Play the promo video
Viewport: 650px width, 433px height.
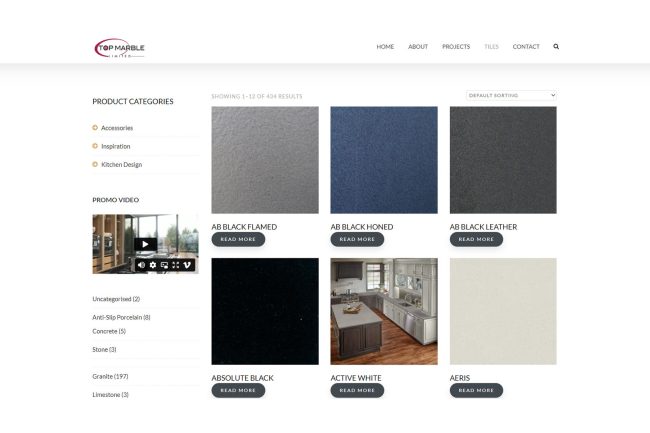coord(145,244)
